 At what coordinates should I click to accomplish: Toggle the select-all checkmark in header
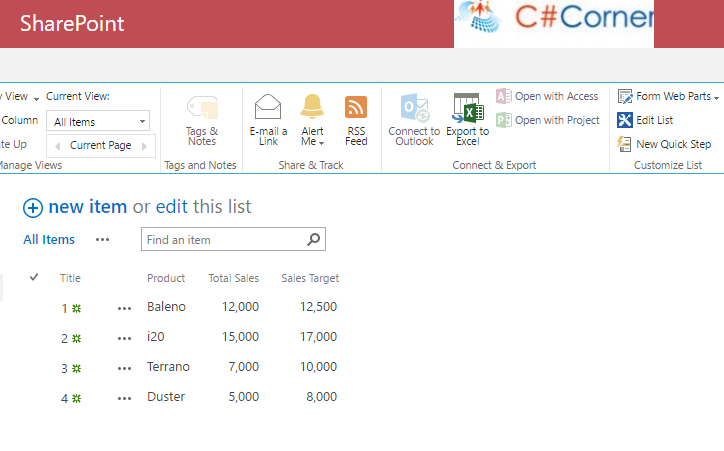34,277
